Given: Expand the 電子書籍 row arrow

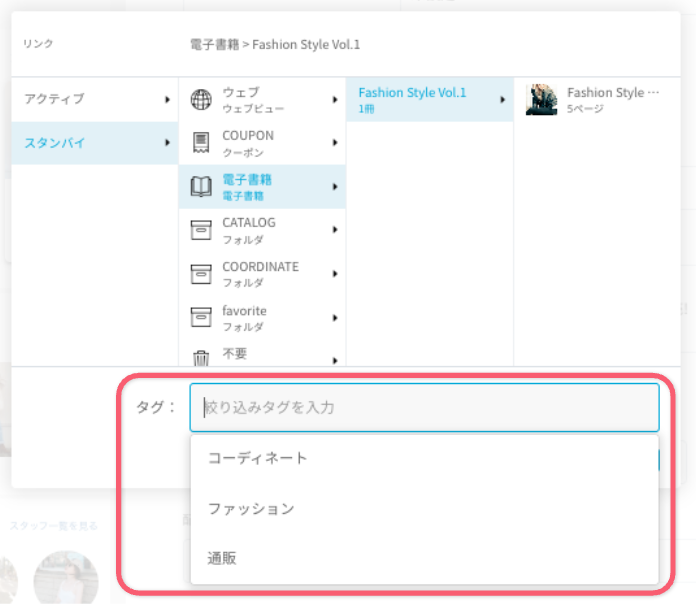Looking at the screenshot, I should [x=335, y=186].
